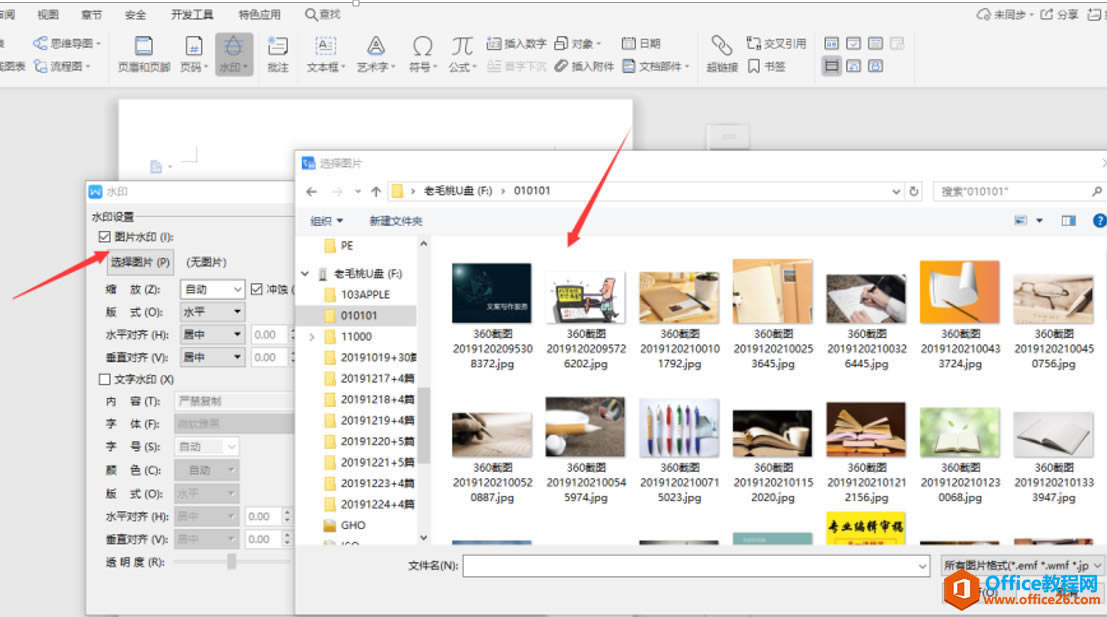Viewport: 1107px width, 617px height.
Task: Open the picture 版式 layout dropdown set to 水平
Action: click(x=213, y=311)
